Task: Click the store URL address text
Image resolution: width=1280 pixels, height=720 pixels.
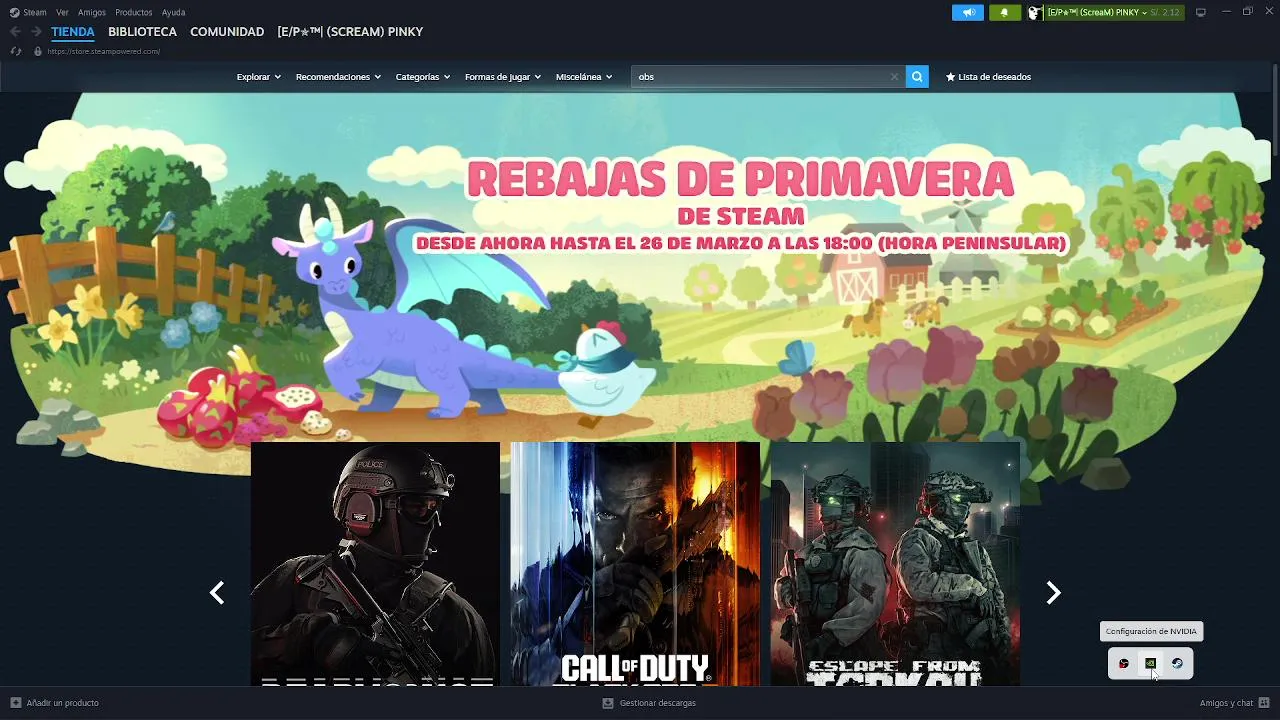Action: [x=103, y=51]
